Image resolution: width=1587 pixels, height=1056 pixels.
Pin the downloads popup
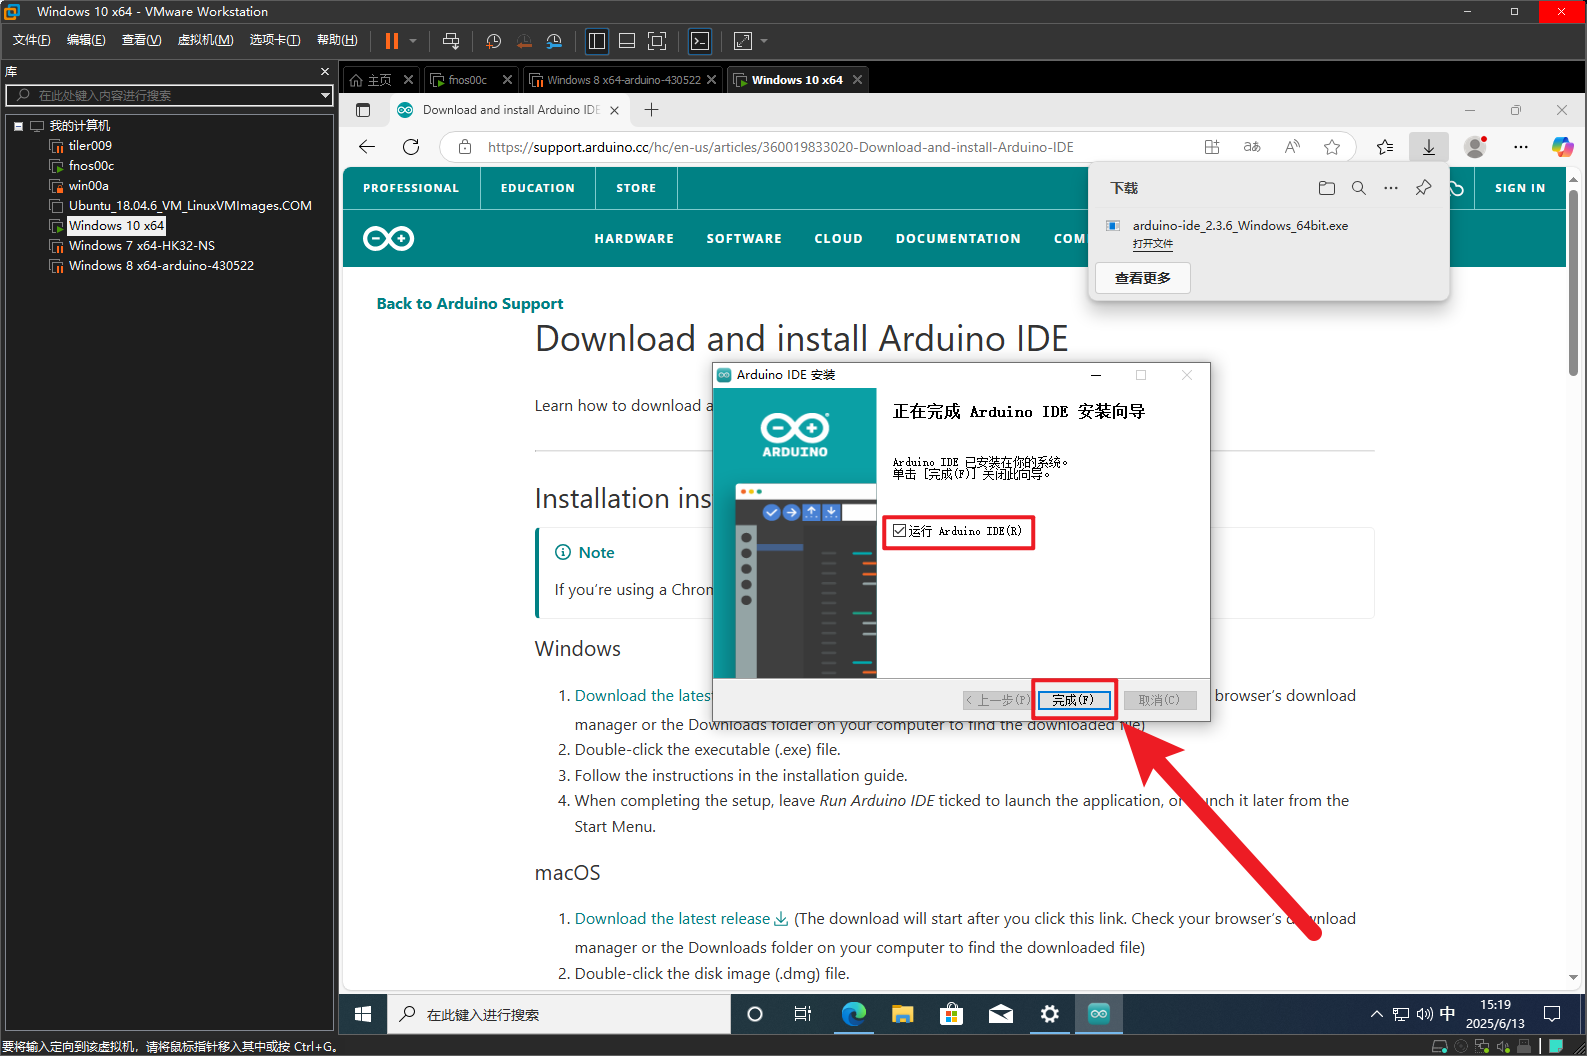click(1423, 188)
